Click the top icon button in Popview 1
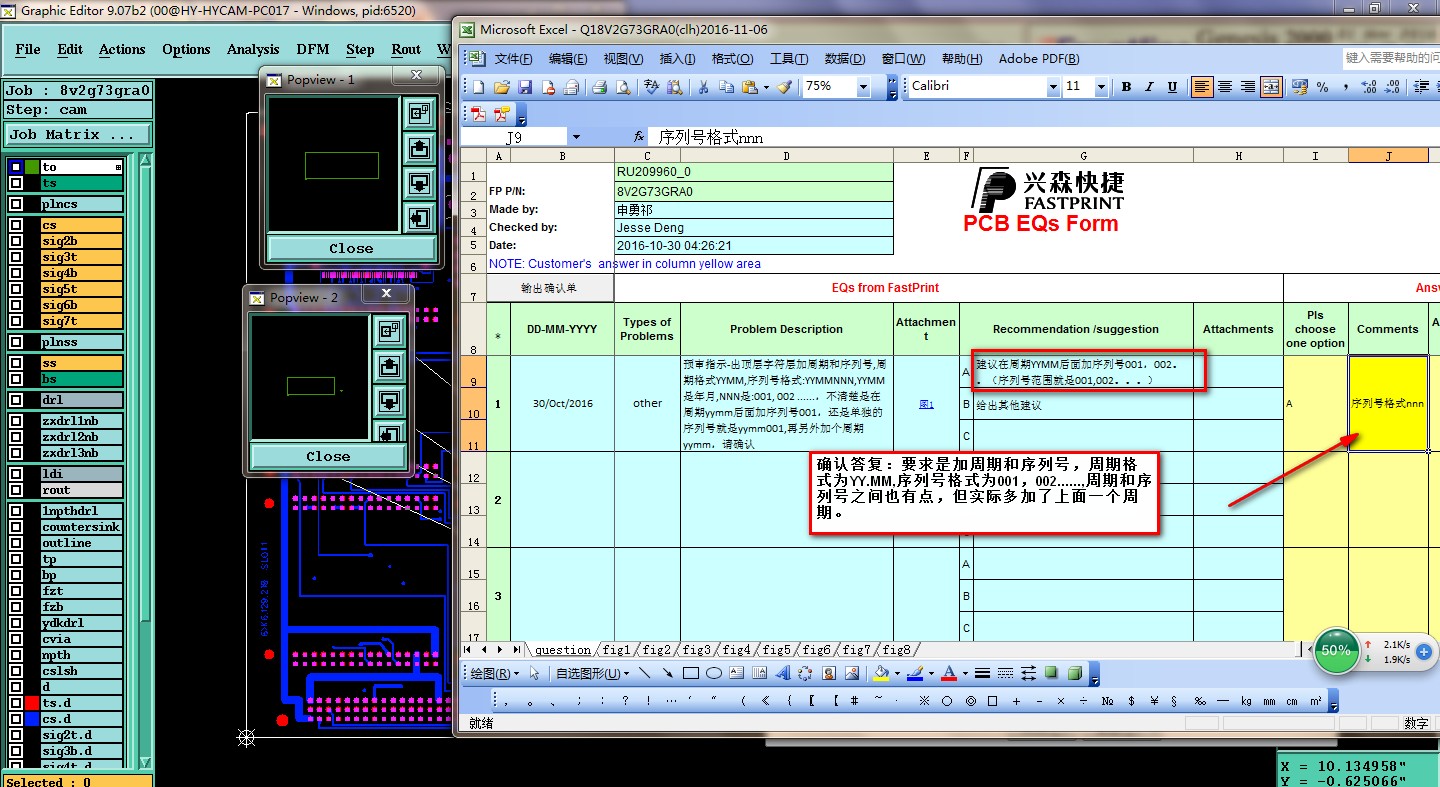This screenshot has height=787, width=1440. coord(418,114)
